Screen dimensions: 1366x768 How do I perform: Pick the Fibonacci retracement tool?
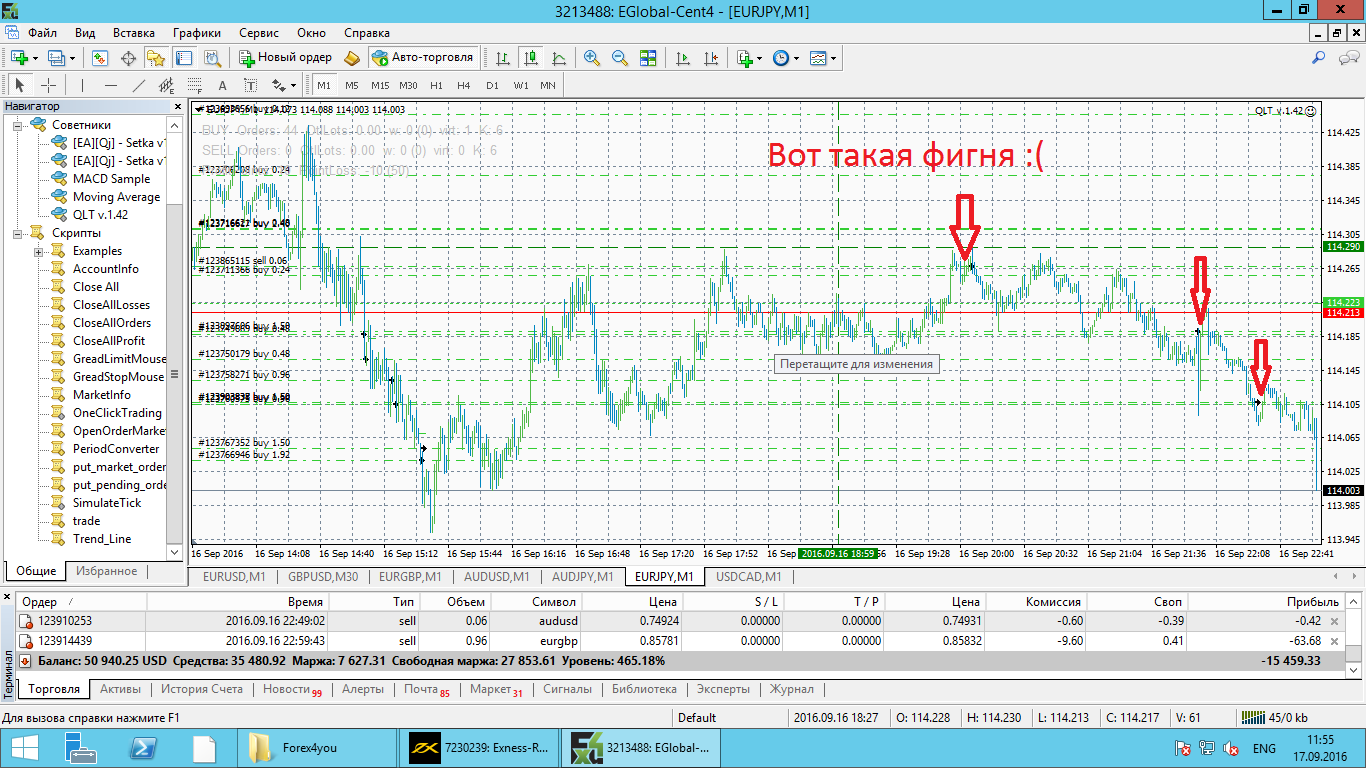pos(195,85)
